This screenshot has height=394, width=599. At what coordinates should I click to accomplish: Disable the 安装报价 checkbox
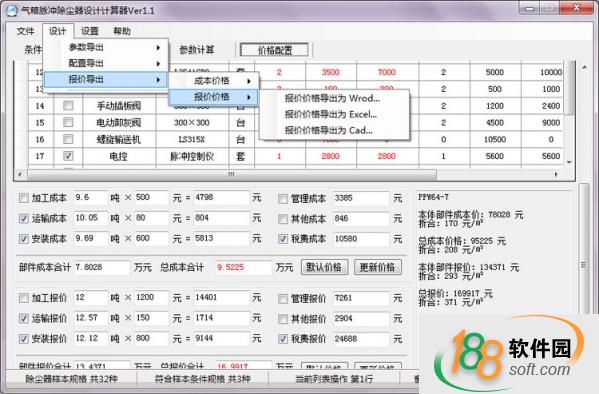(24, 339)
